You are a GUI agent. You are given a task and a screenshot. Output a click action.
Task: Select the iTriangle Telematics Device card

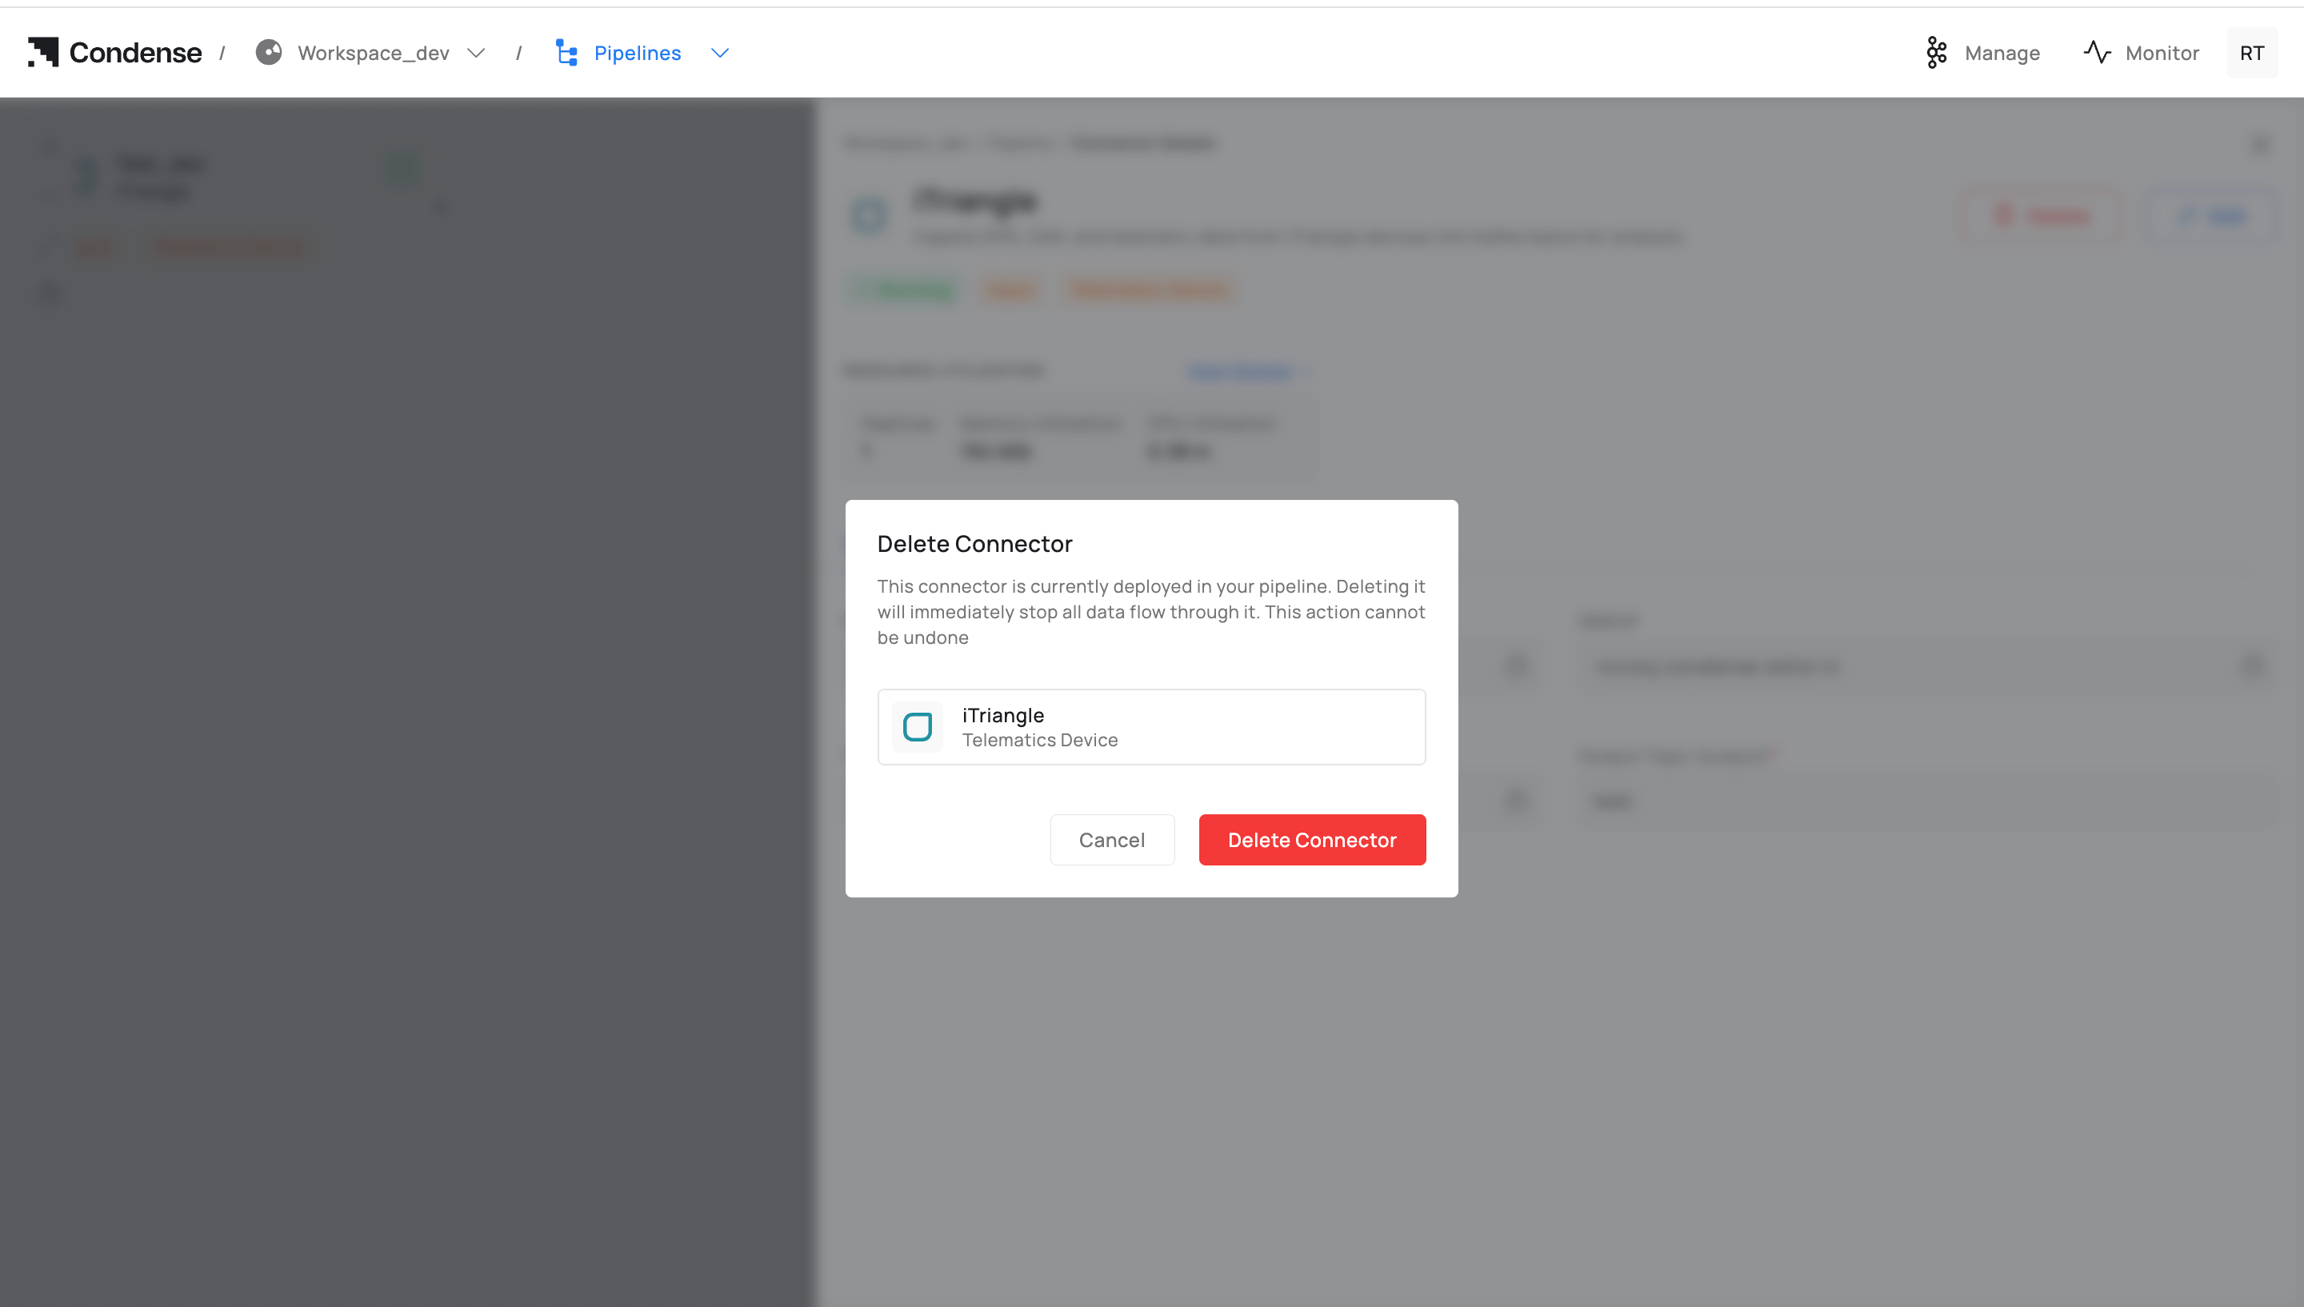coord(1151,727)
